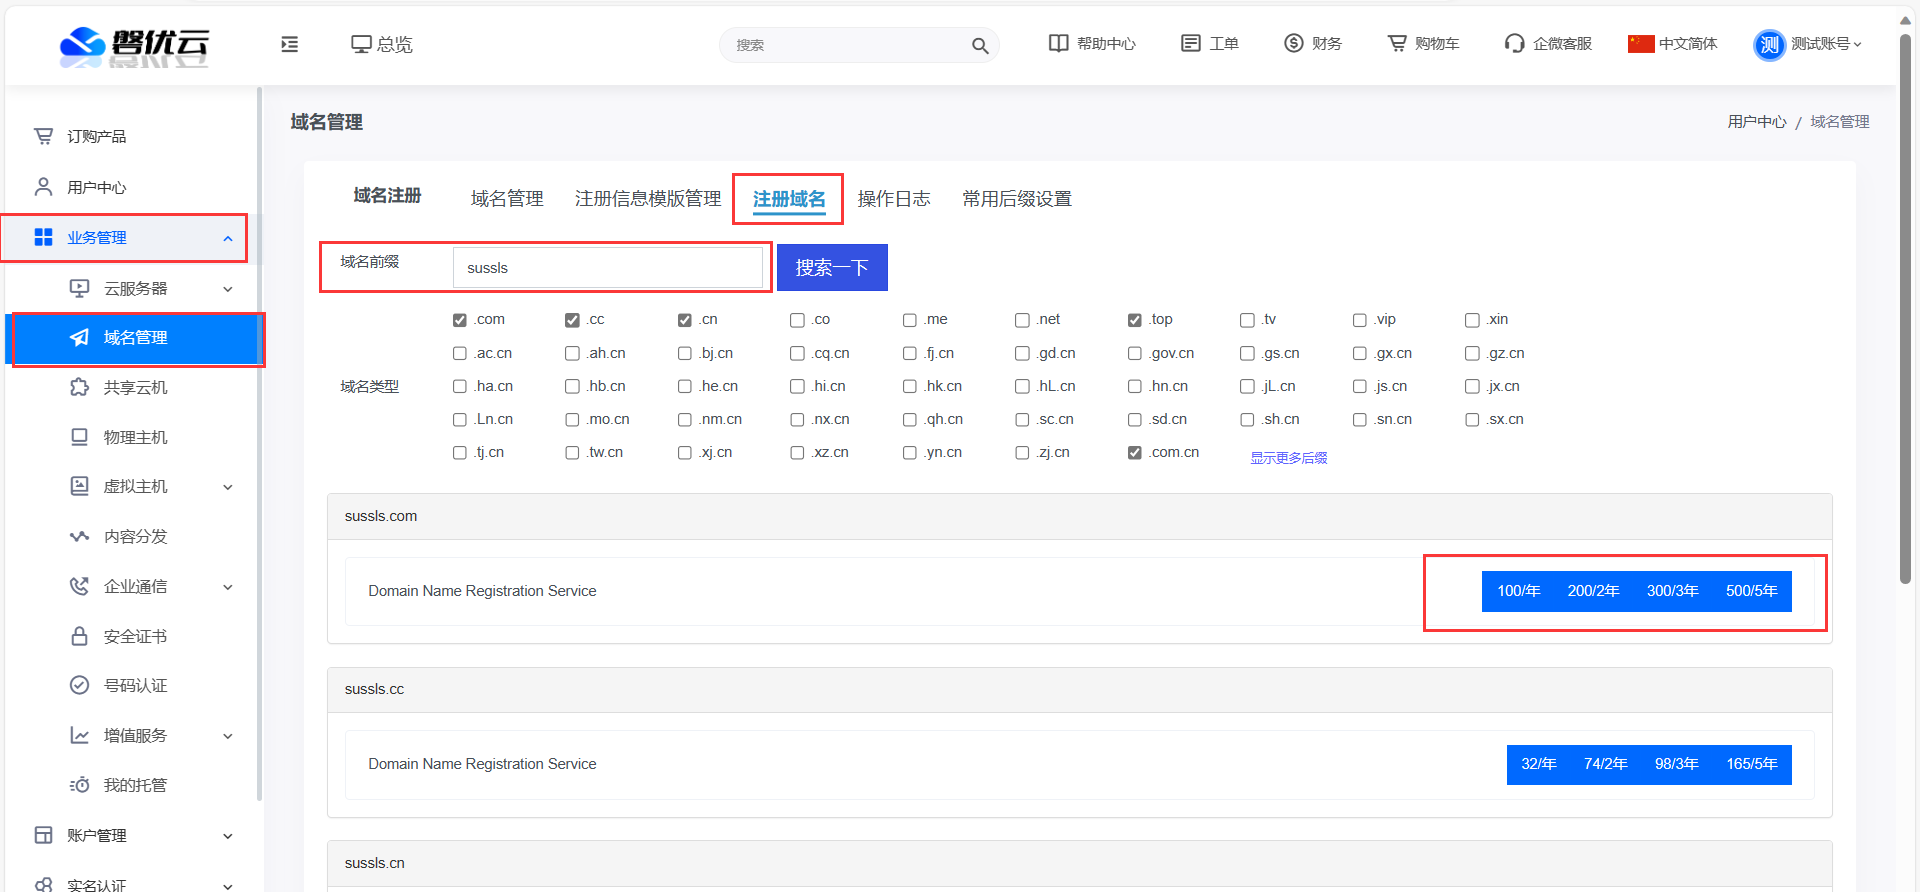This screenshot has height=892, width=1920.
Task: Check the .vip domain suffix box
Action: pyautogui.click(x=1360, y=320)
